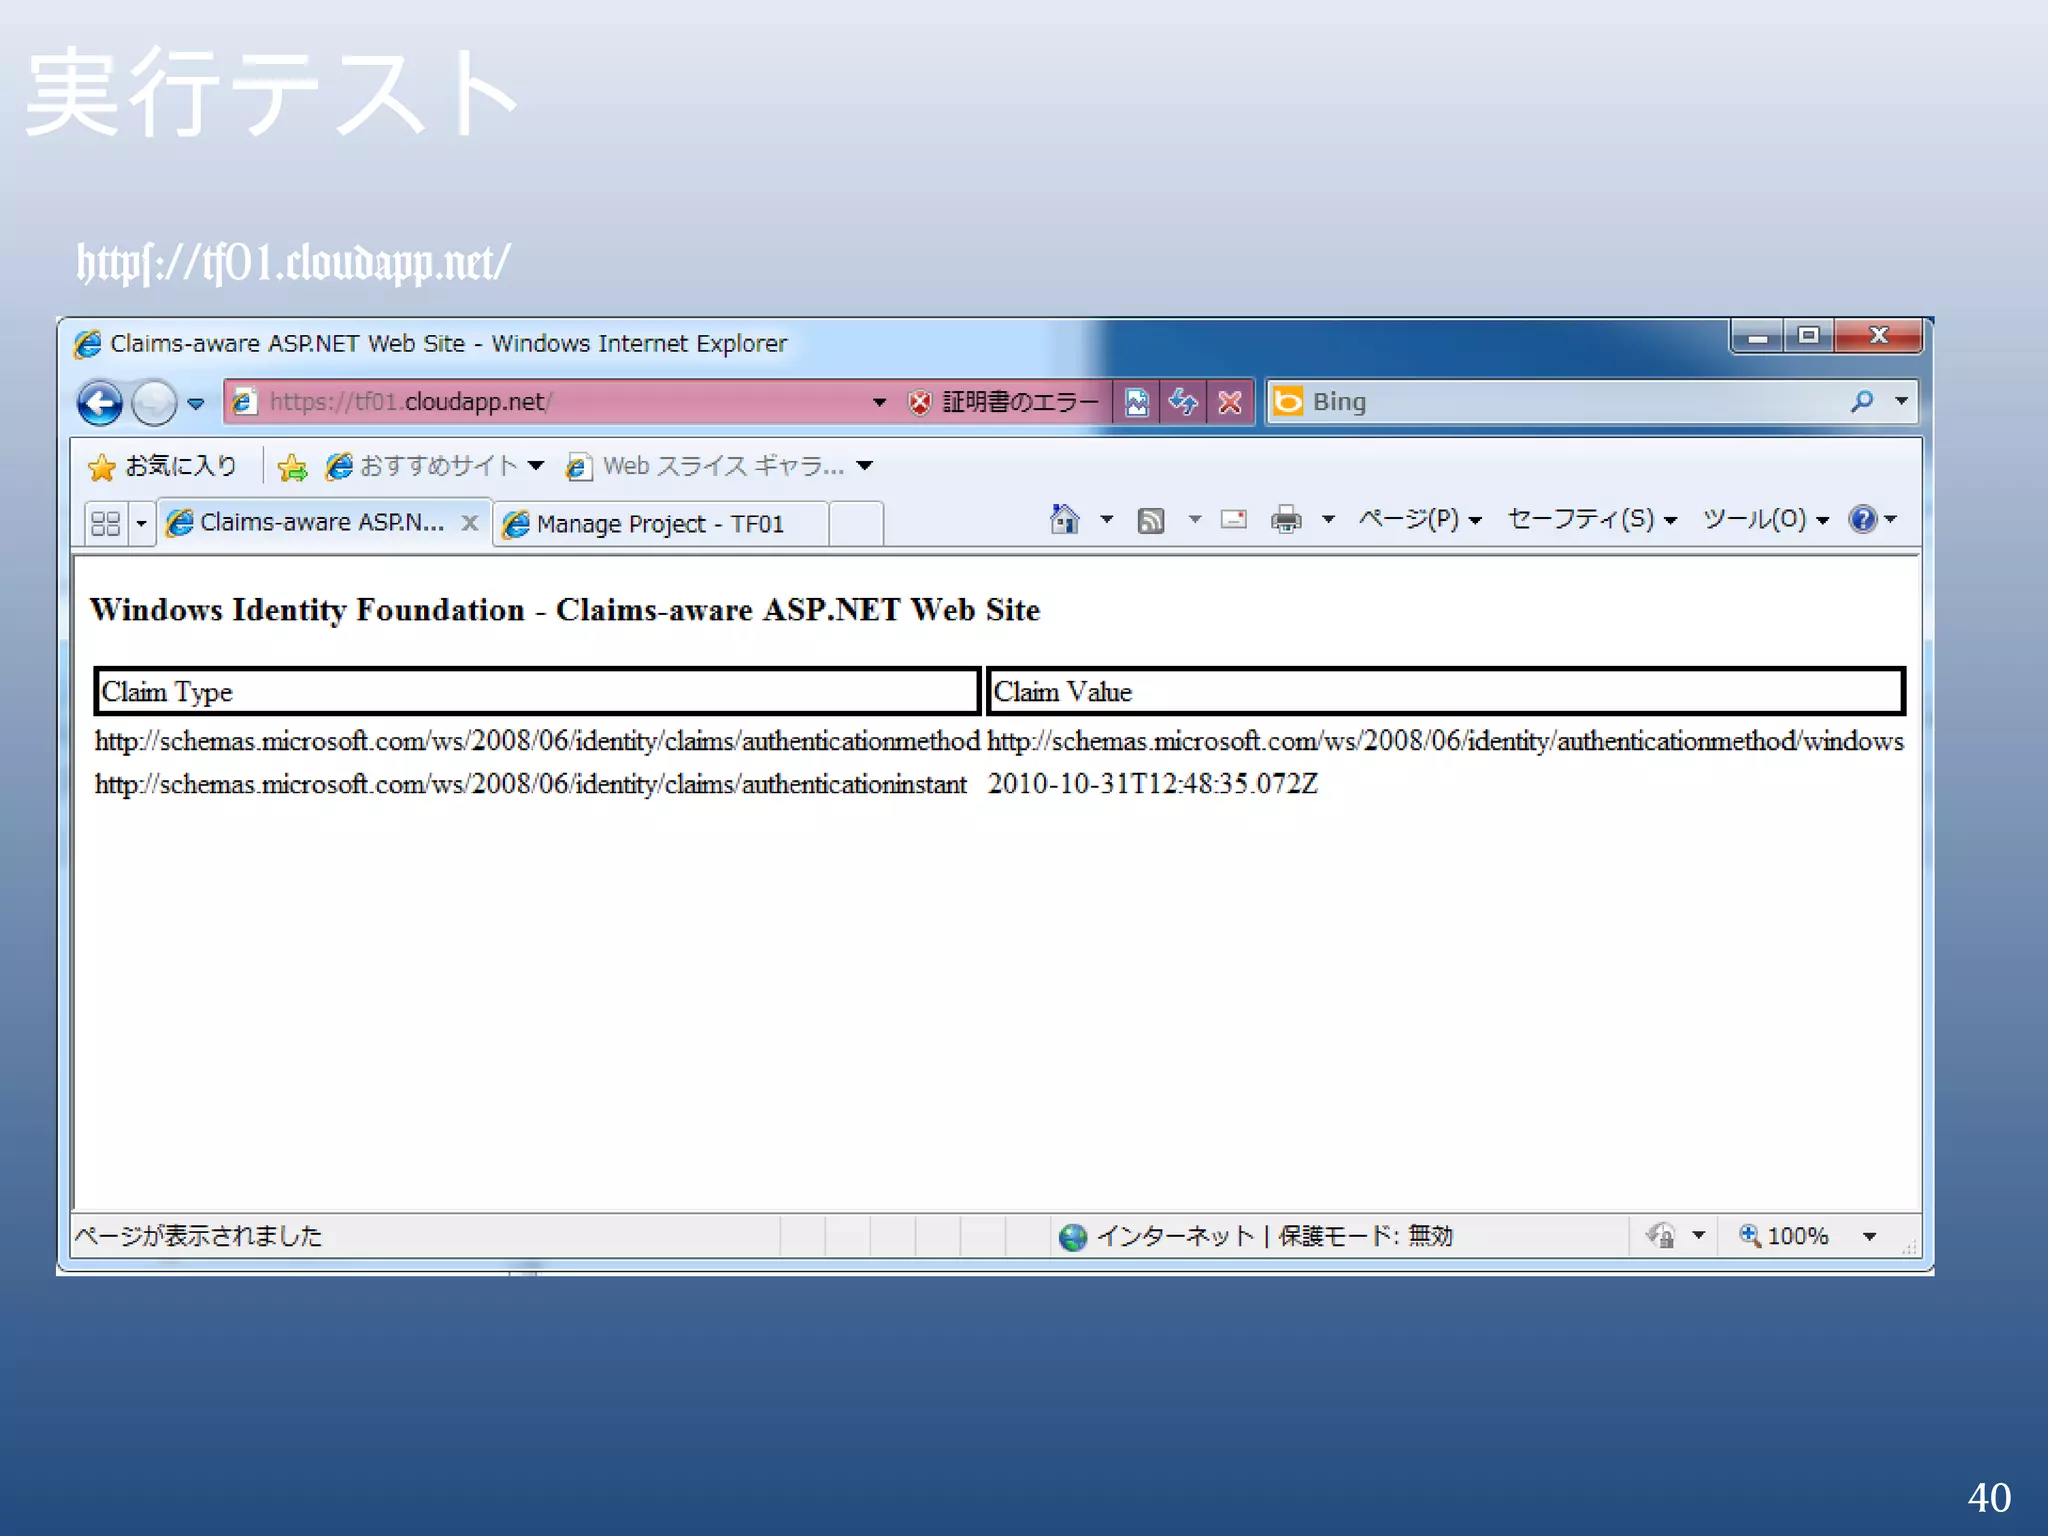
Task: Click the authenticationmethod claim type cell
Action: (537, 741)
